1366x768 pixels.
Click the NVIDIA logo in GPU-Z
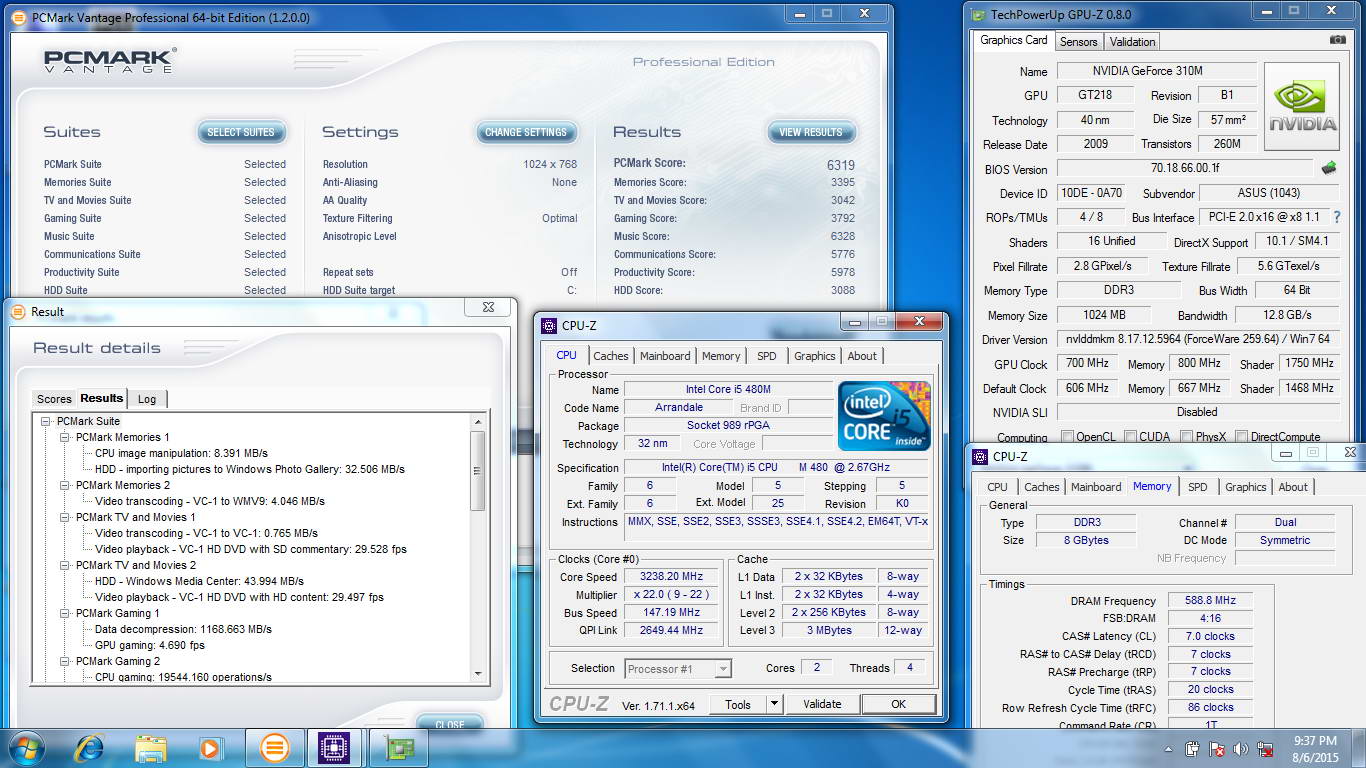(1302, 106)
